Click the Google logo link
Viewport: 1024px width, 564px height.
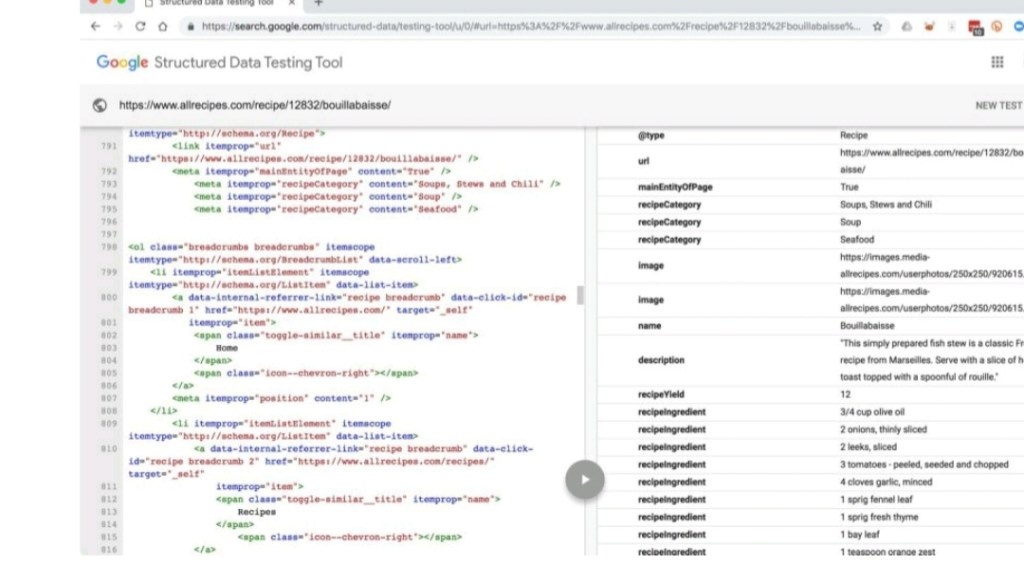122,62
